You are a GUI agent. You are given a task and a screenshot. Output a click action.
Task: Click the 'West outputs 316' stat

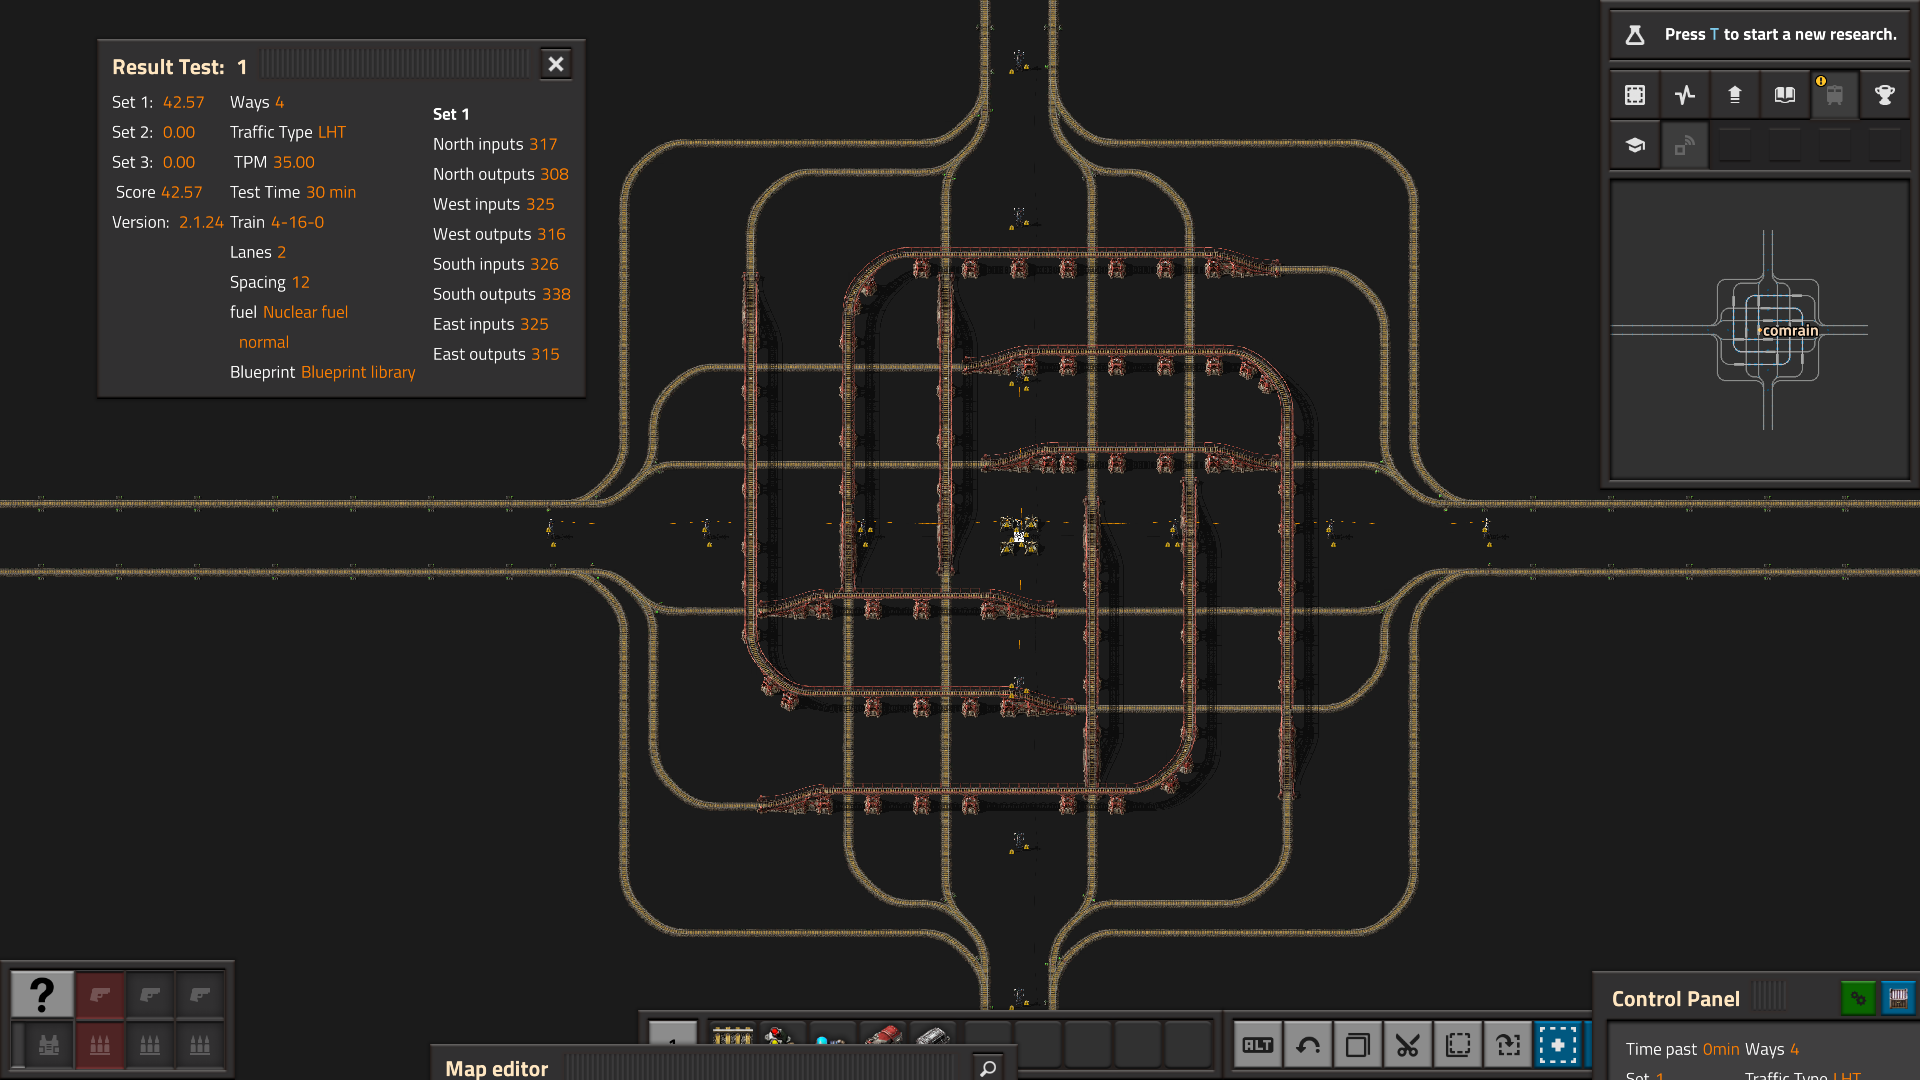click(x=499, y=234)
